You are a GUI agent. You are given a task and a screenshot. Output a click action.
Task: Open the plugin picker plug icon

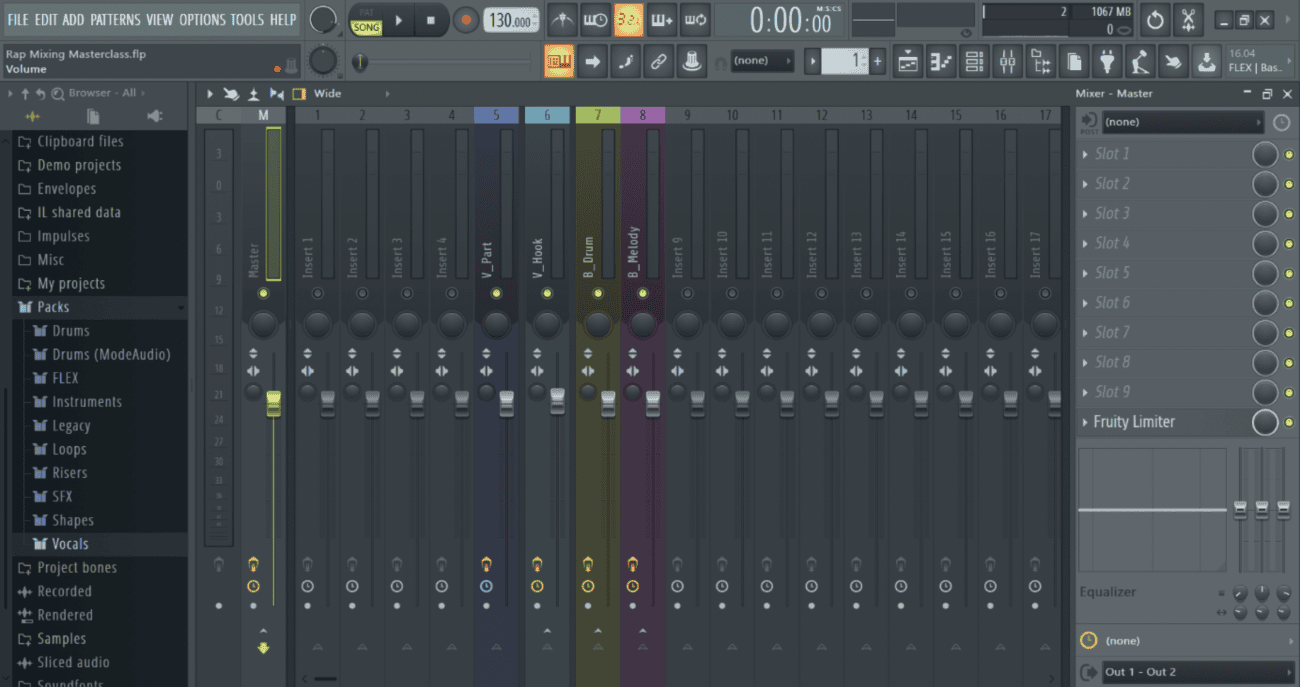click(x=1107, y=61)
